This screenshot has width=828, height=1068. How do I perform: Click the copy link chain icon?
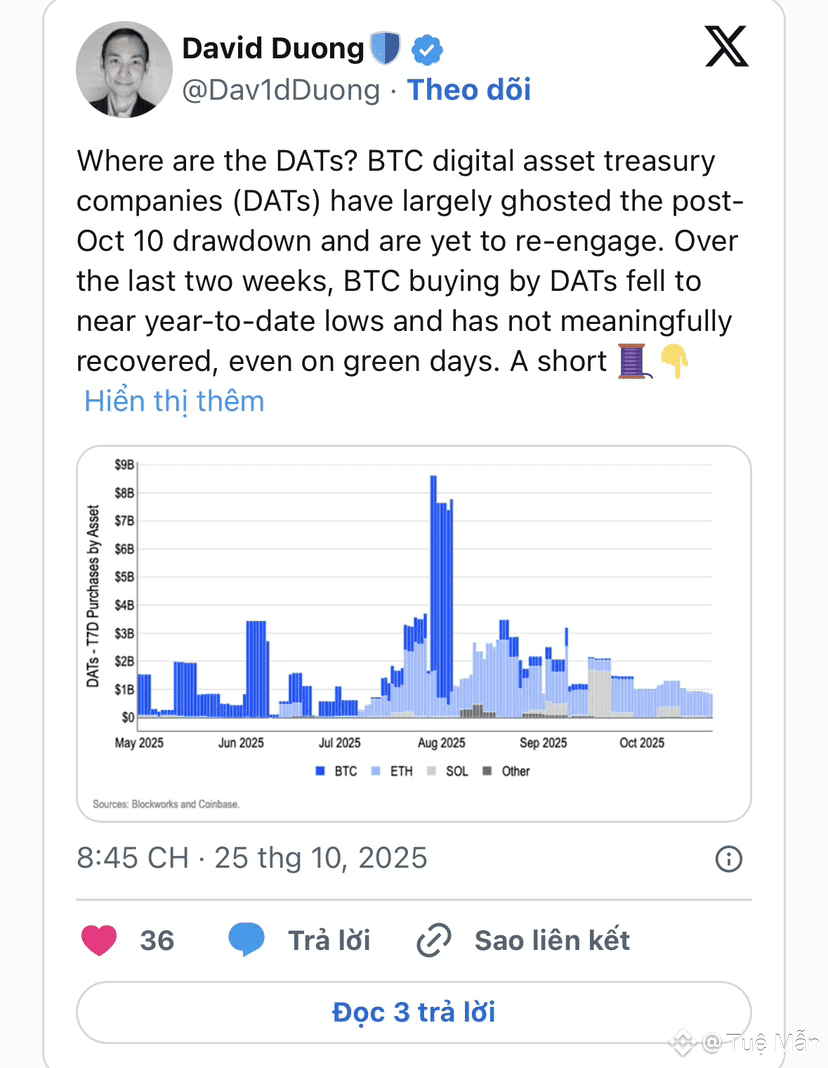(x=435, y=940)
